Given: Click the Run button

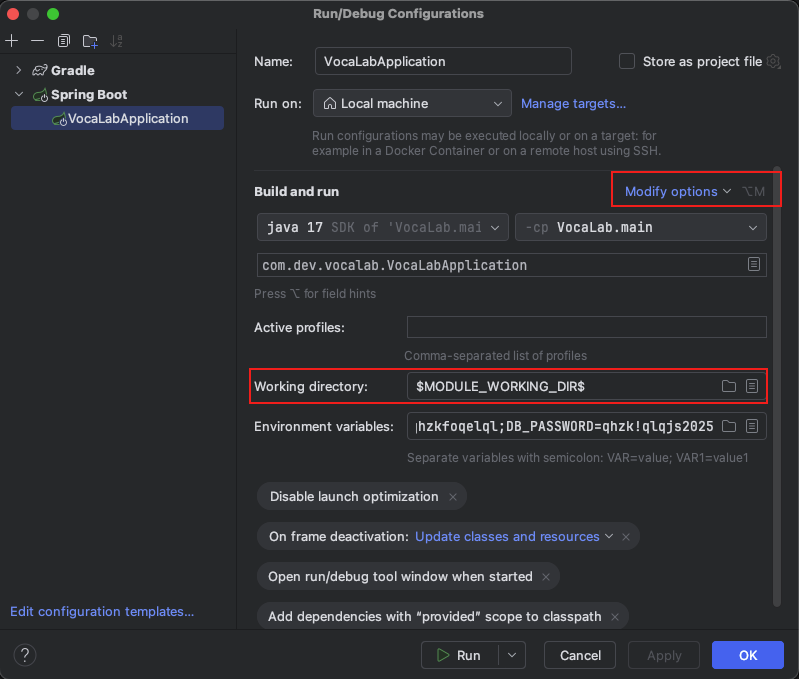Looking at the screenshot, I should point(460,655).
